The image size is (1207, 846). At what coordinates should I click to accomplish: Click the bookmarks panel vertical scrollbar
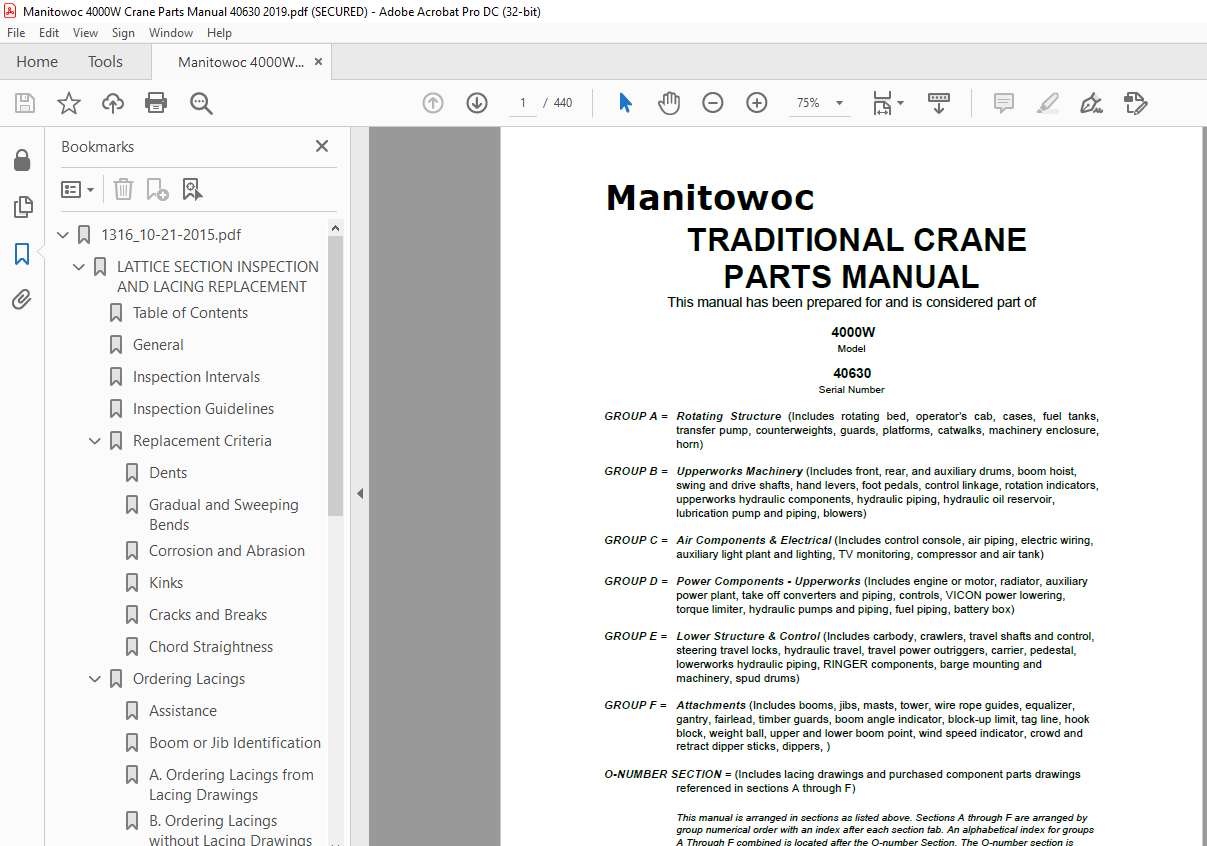[x=336, y=376]
